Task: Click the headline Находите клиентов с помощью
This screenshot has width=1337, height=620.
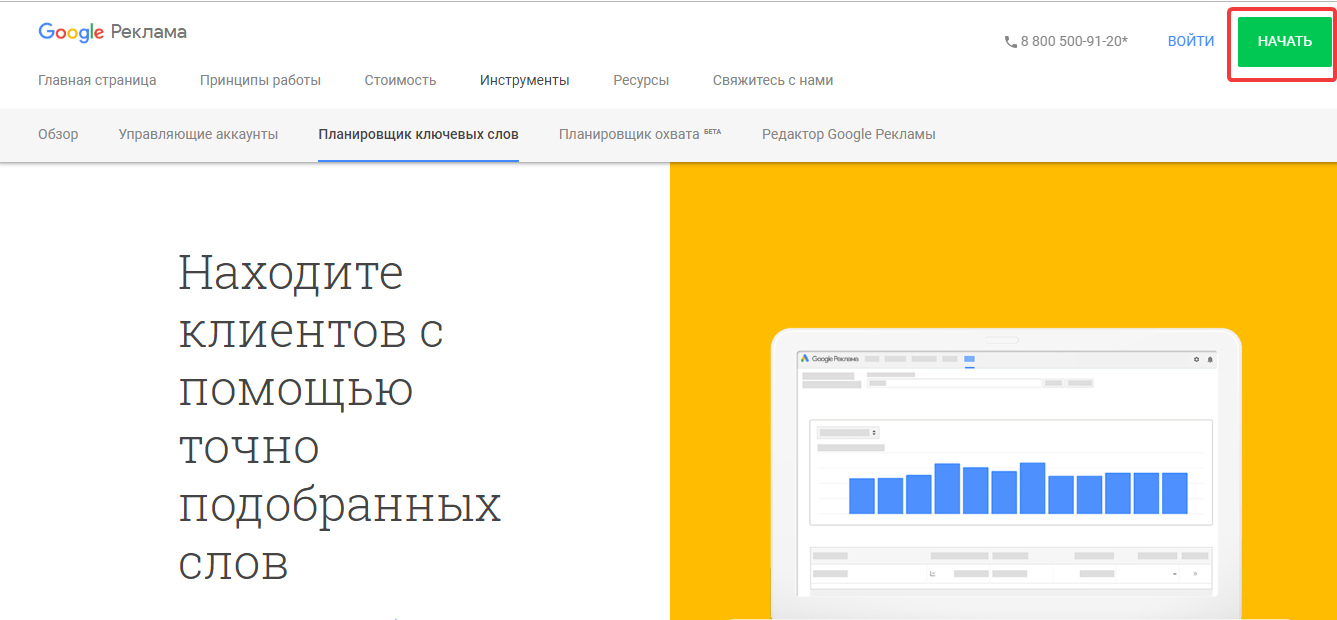Action: [x=340, y=417]
